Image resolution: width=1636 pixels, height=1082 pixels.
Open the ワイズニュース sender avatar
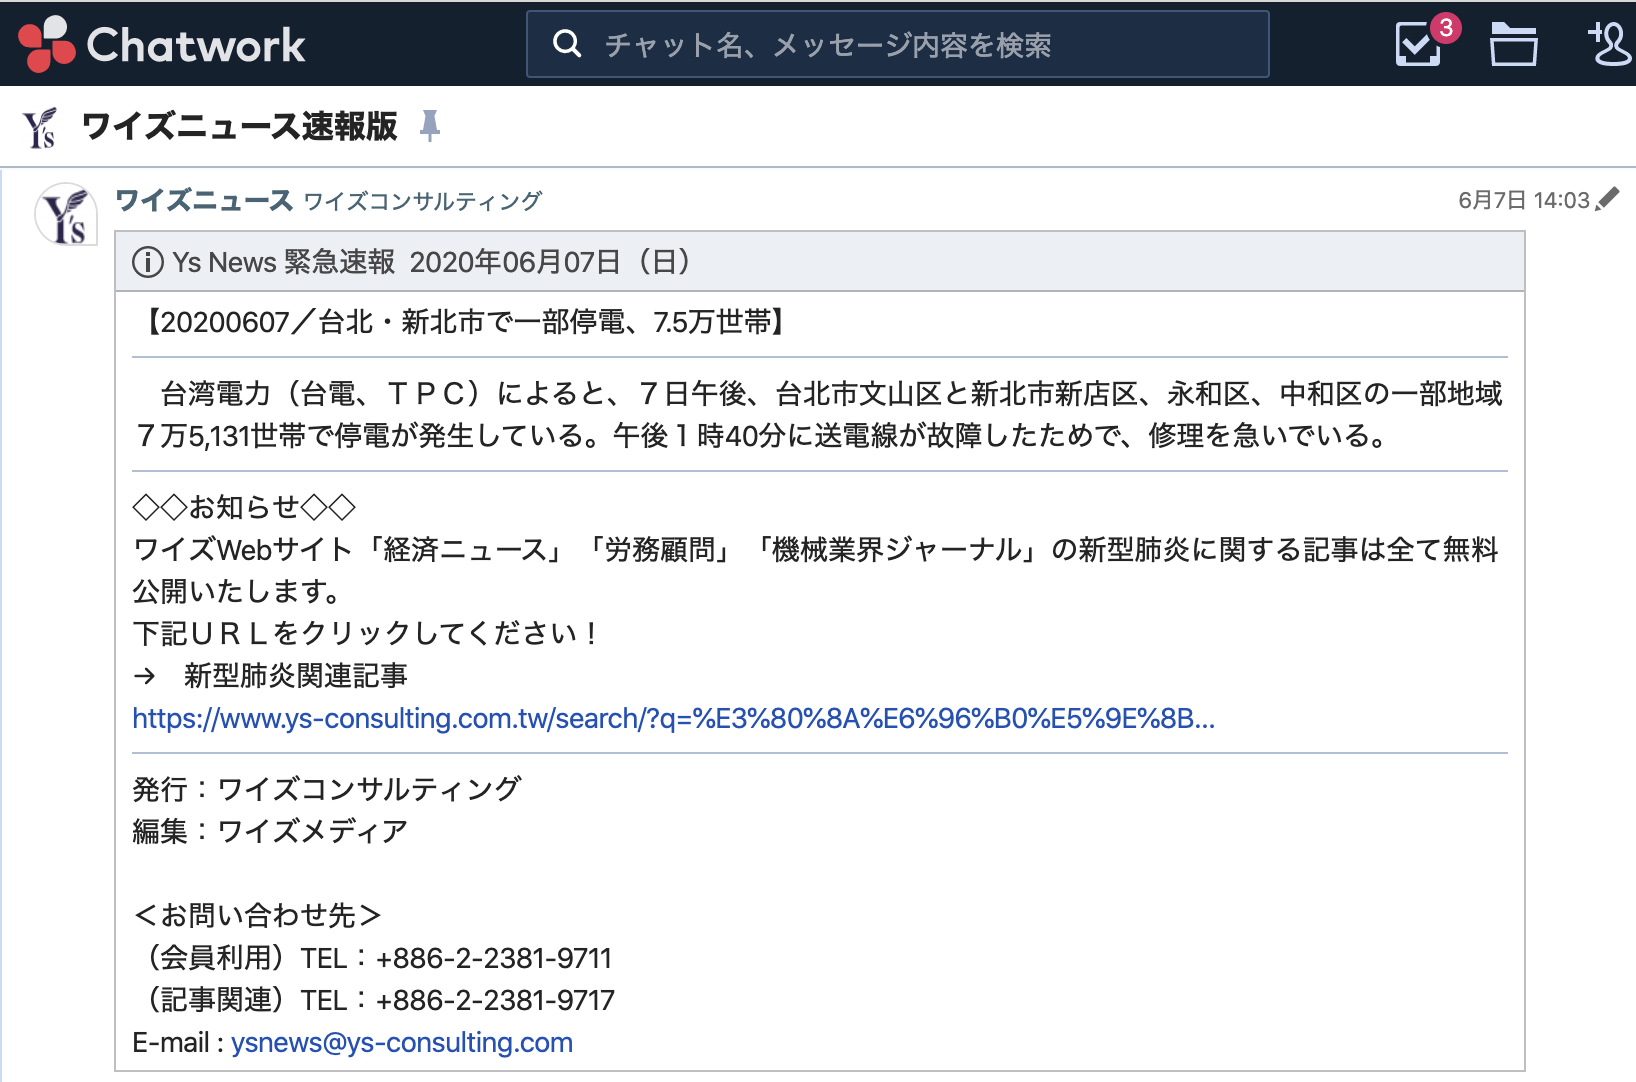pyautogui.click(x=66, y=214)
